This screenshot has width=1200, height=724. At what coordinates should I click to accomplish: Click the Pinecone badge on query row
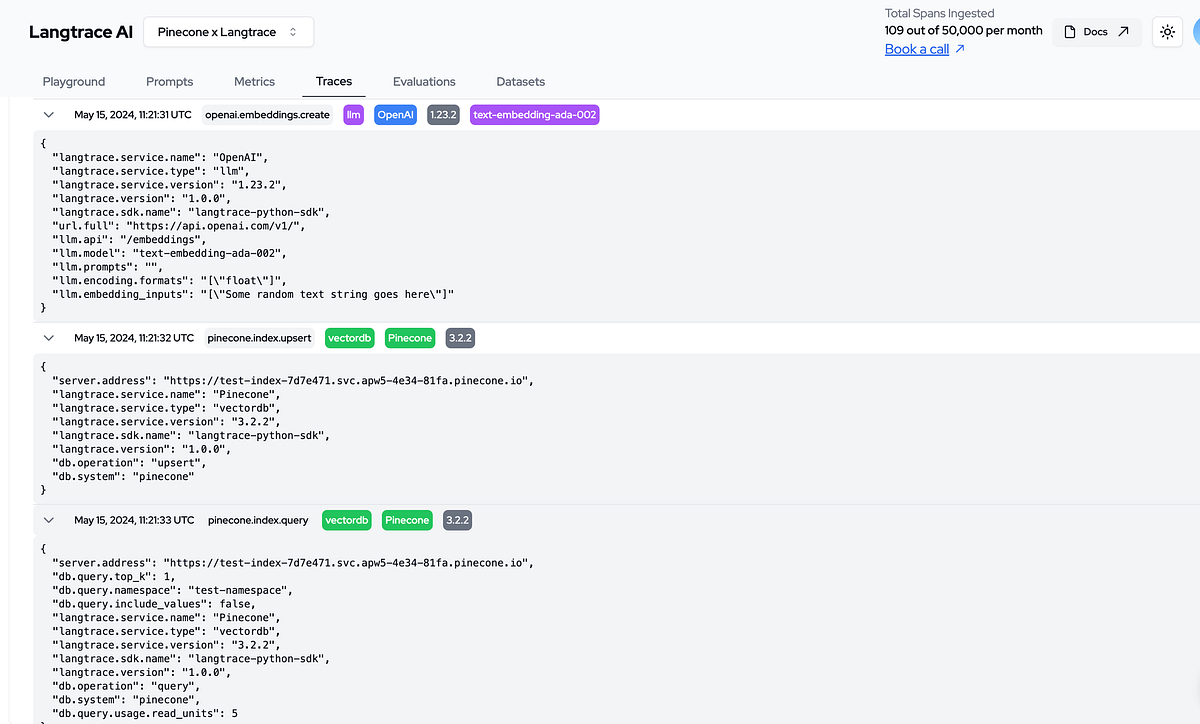(406, 520)
